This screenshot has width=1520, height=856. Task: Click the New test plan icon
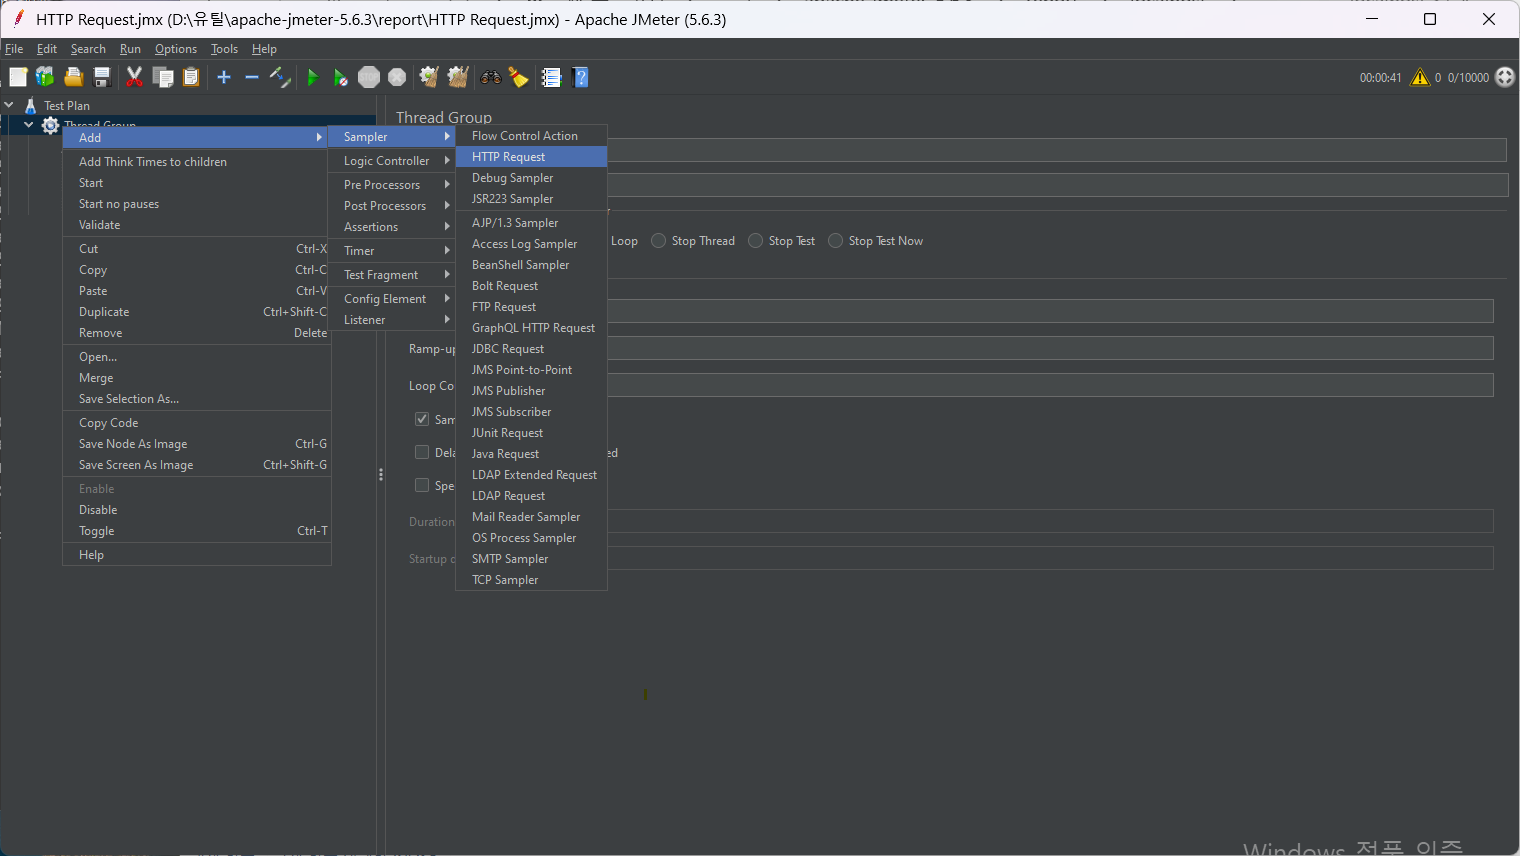pos(18,77)
